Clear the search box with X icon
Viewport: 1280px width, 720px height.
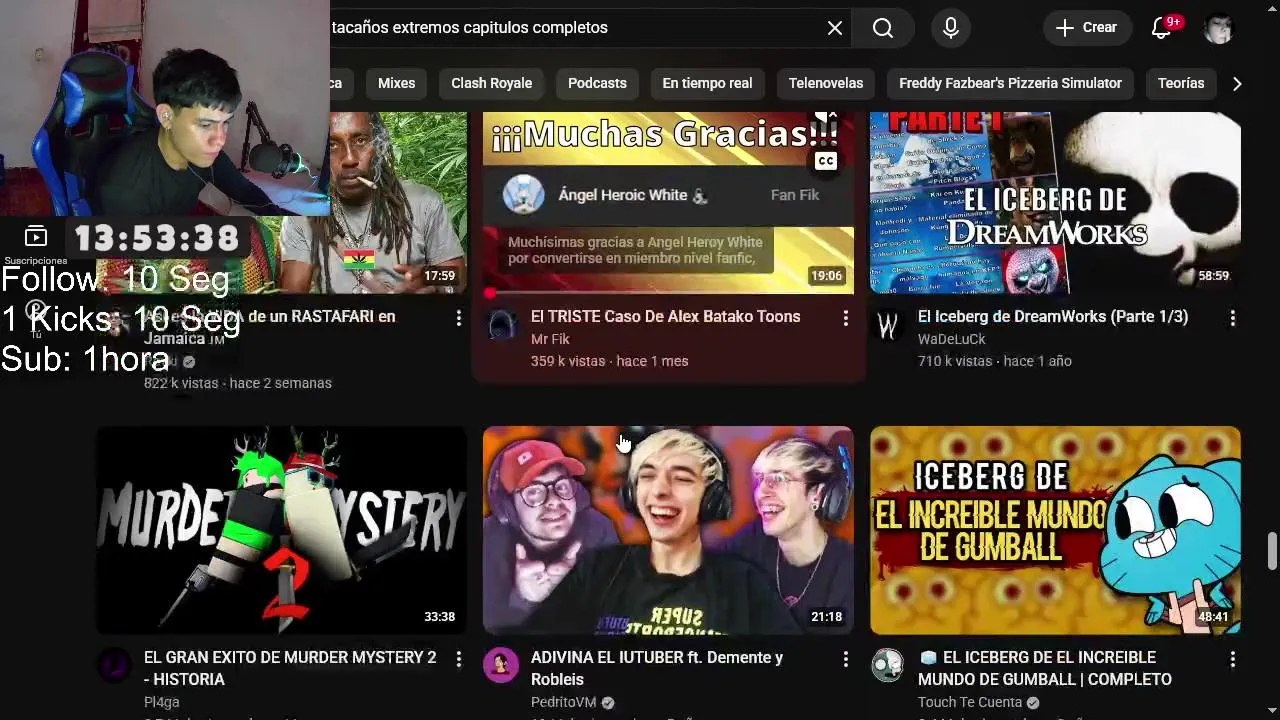(835, 28)
